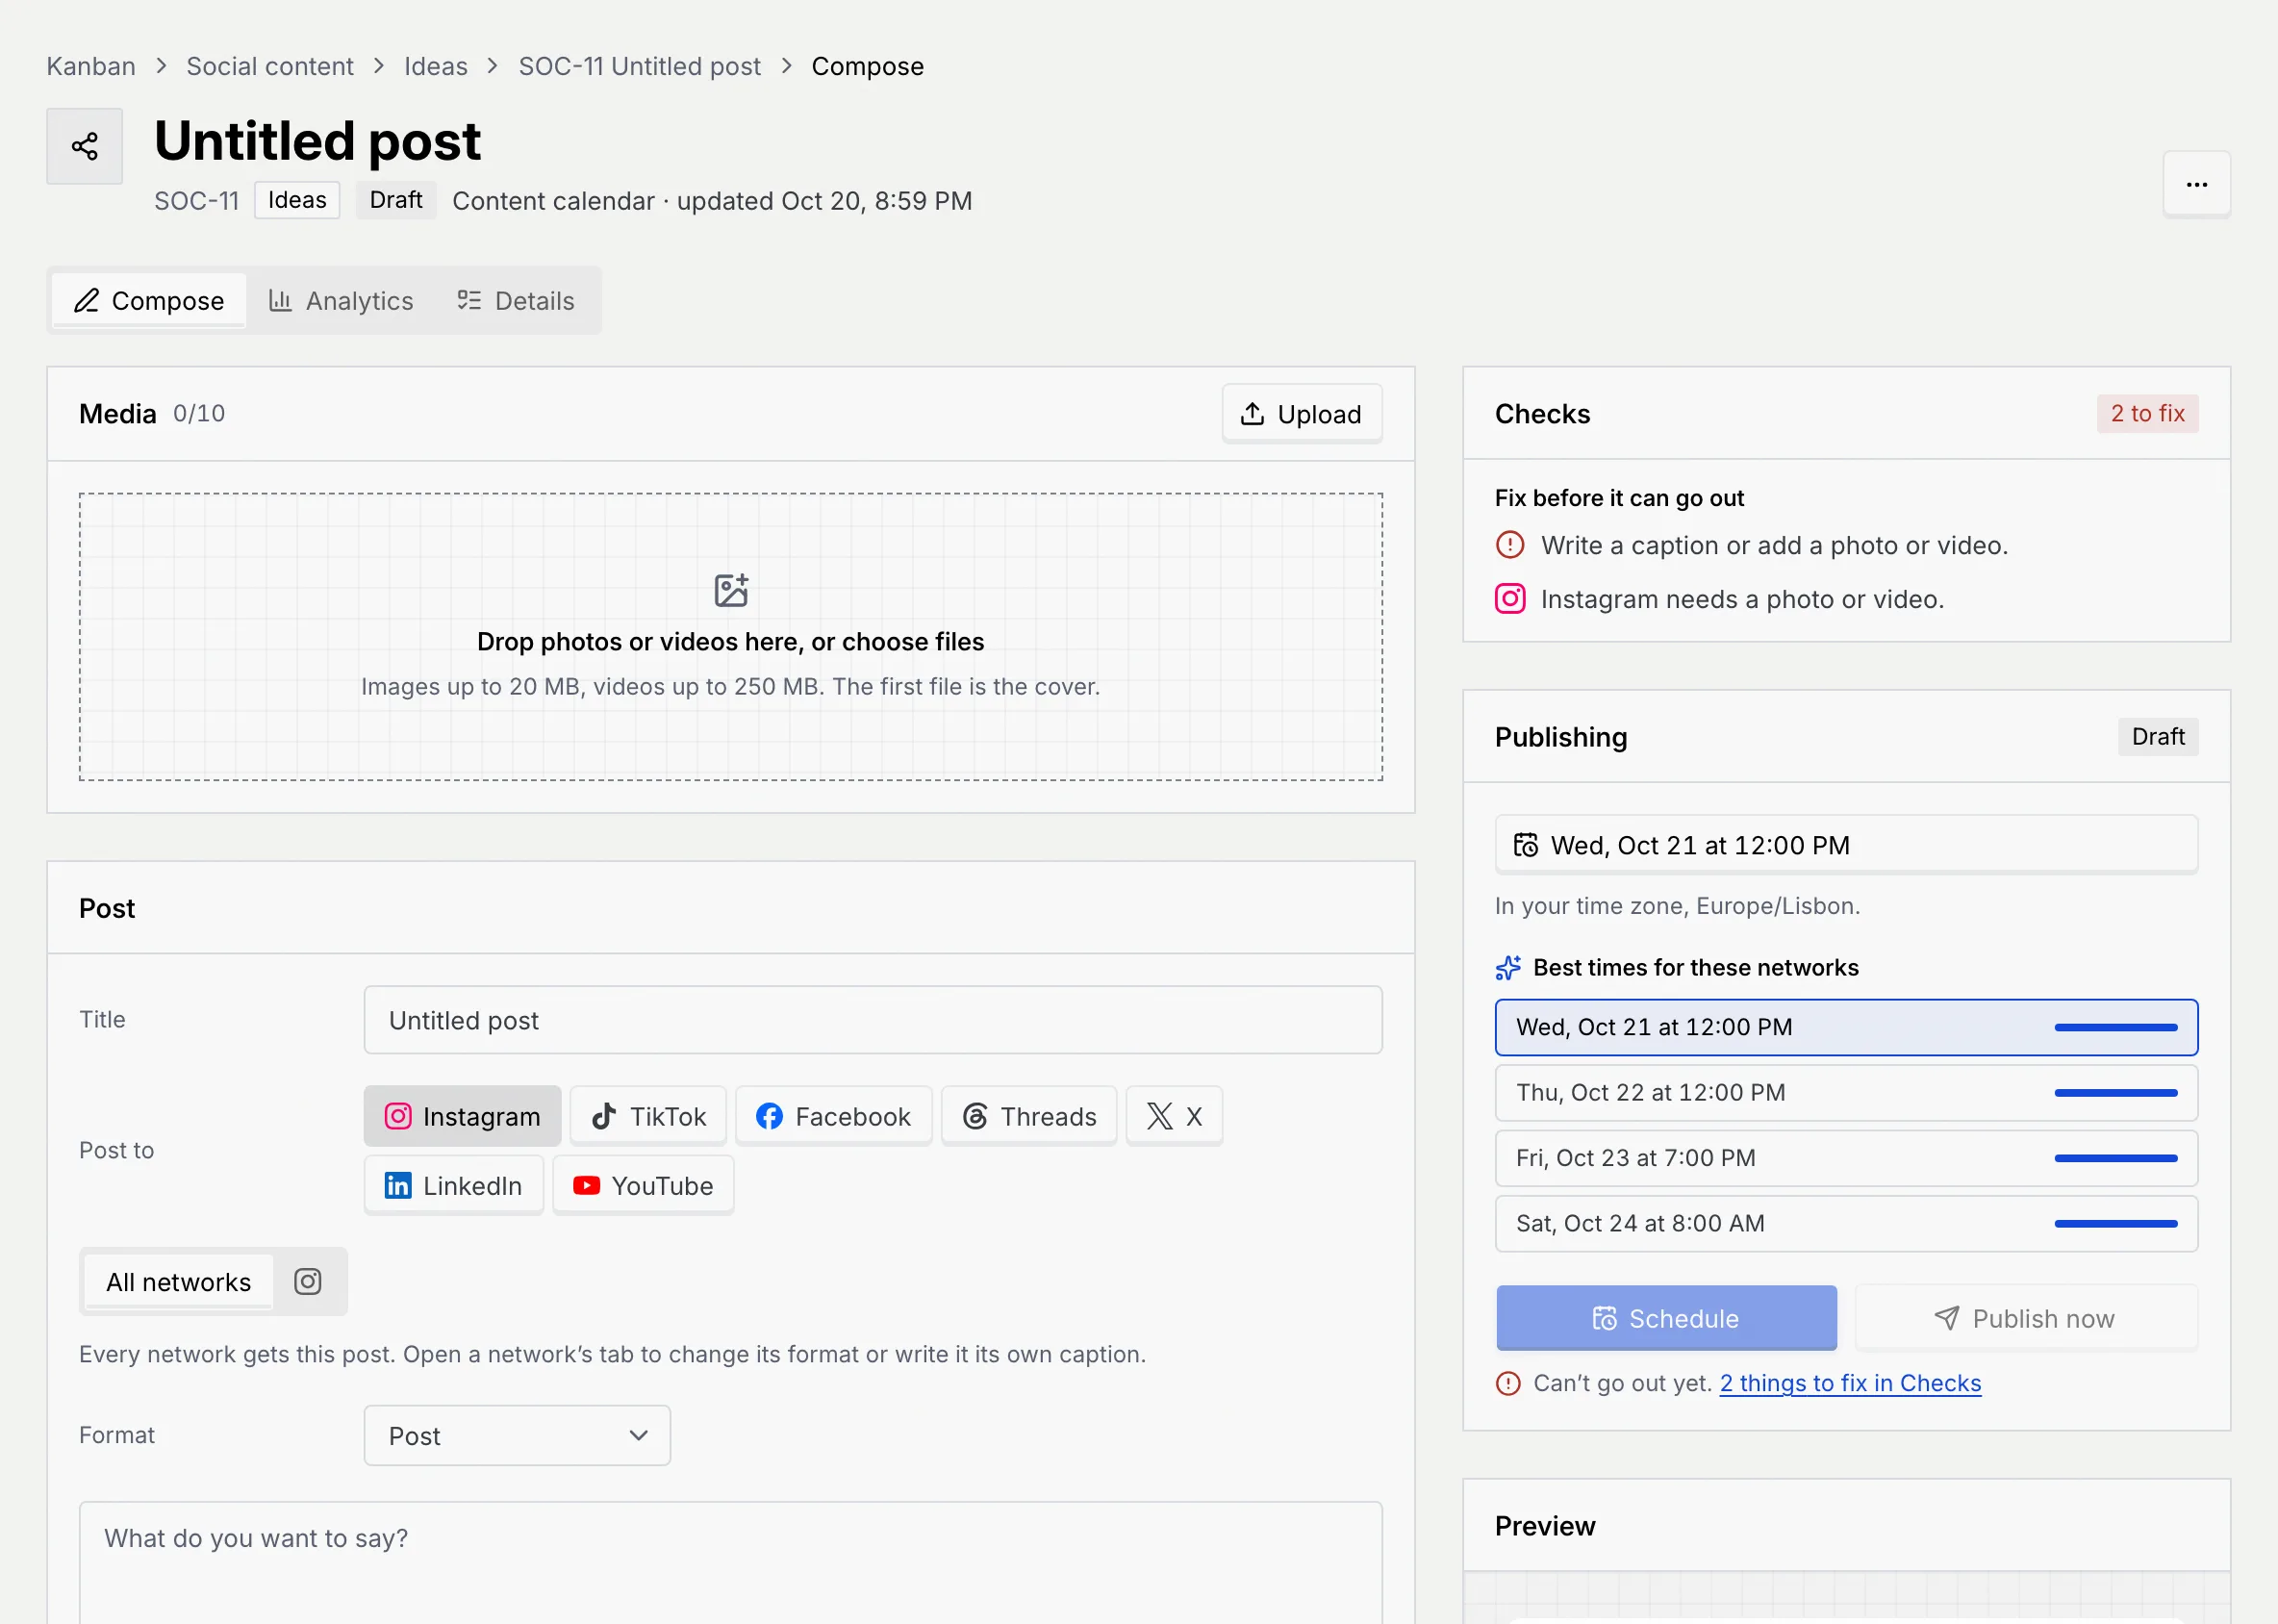2278x1624 pixels.
Task: Open the three-dot more options menu
Action: 2196,184
